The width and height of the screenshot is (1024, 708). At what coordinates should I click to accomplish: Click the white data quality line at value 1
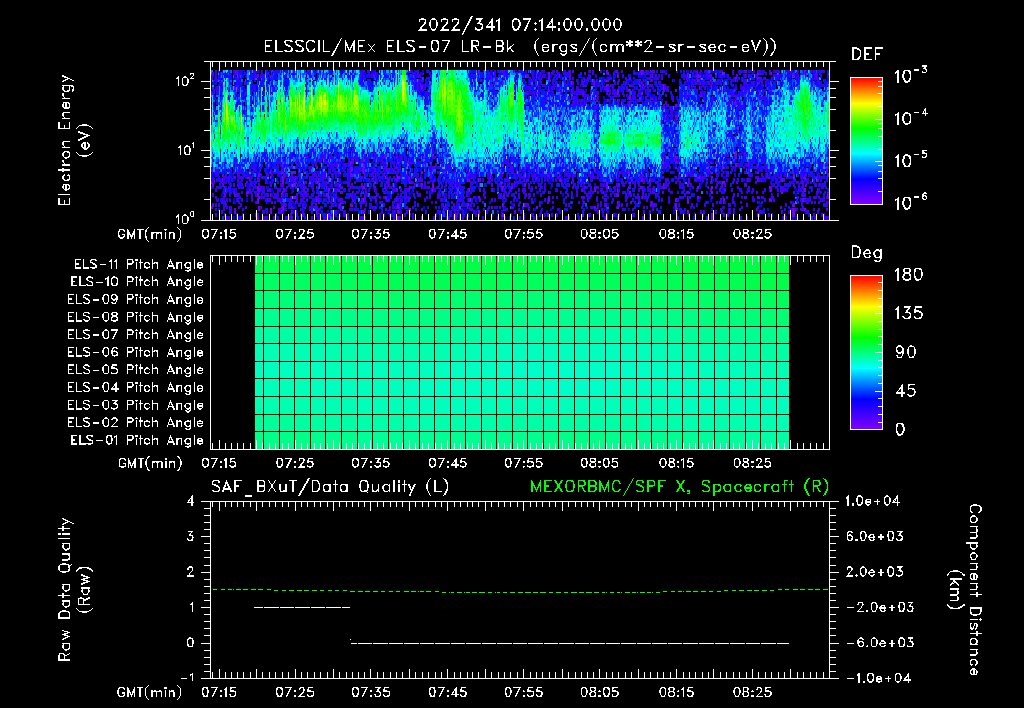302,607
